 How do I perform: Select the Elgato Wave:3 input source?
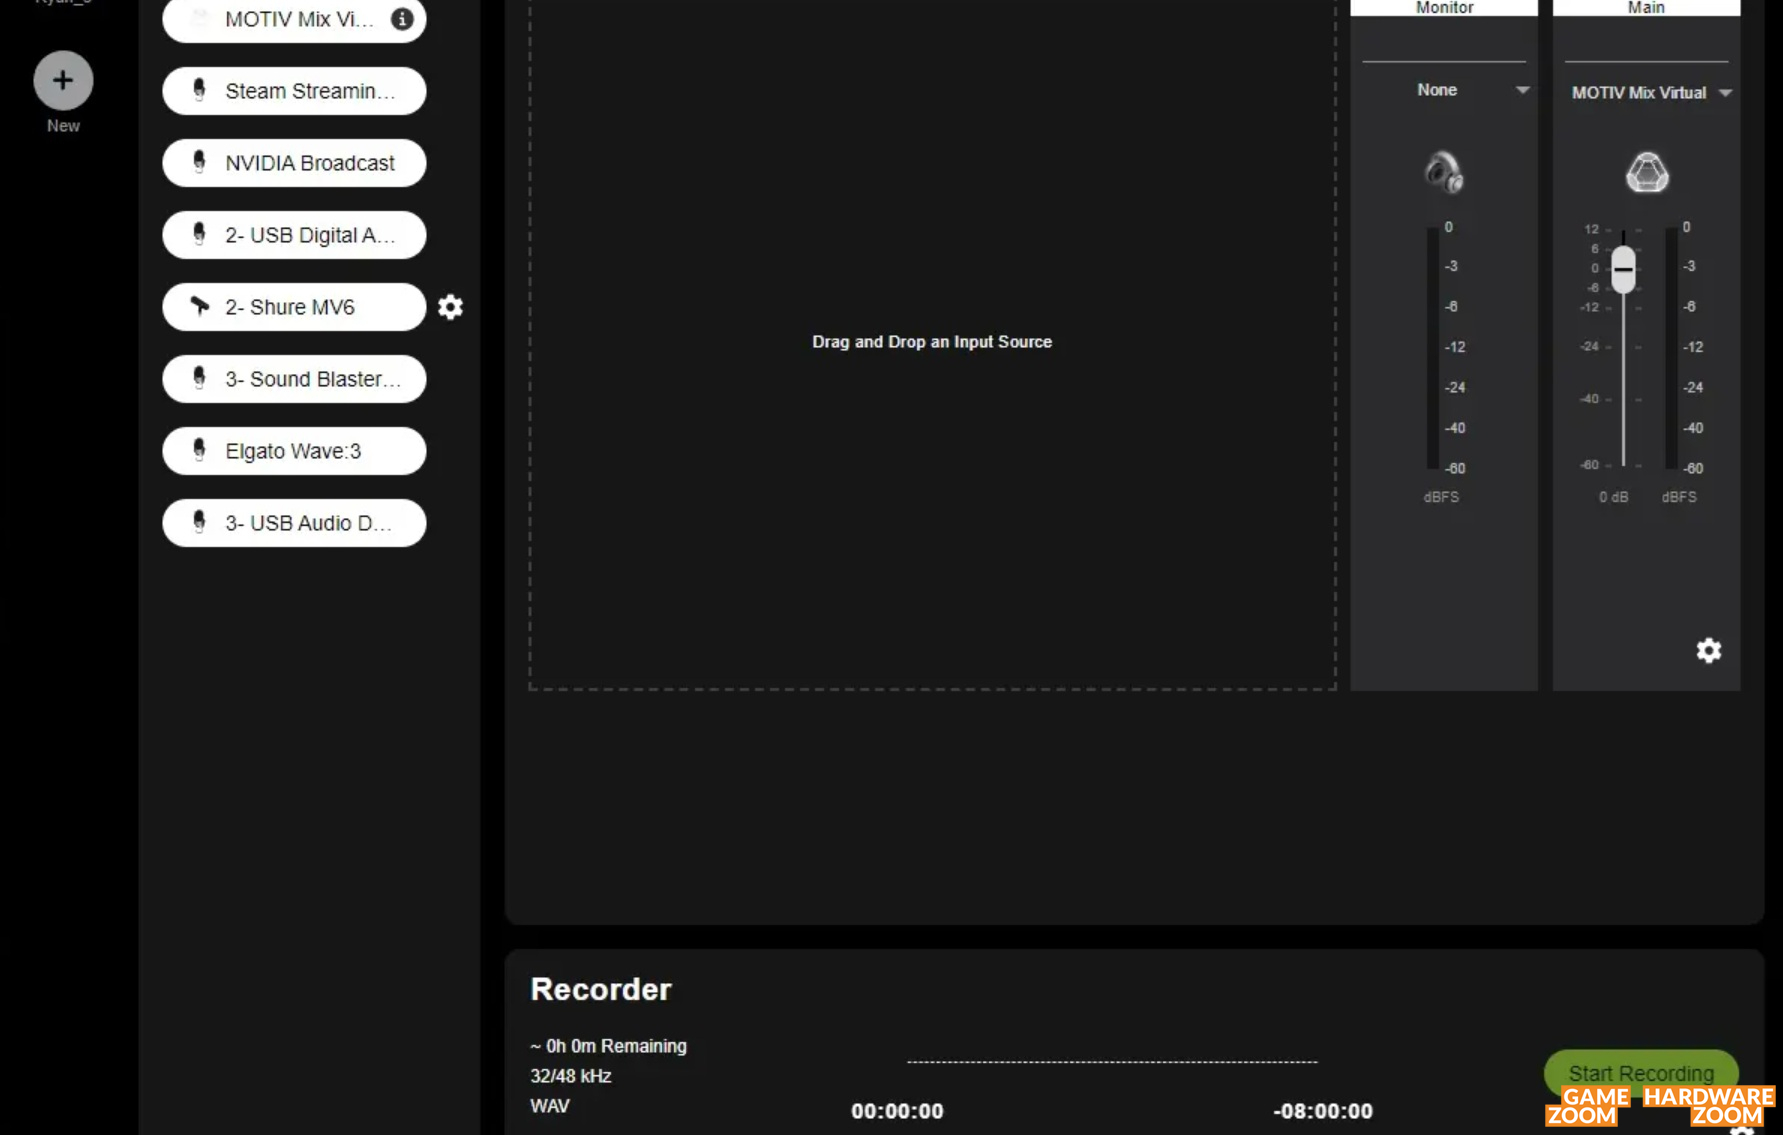click(x=294, y=451)
